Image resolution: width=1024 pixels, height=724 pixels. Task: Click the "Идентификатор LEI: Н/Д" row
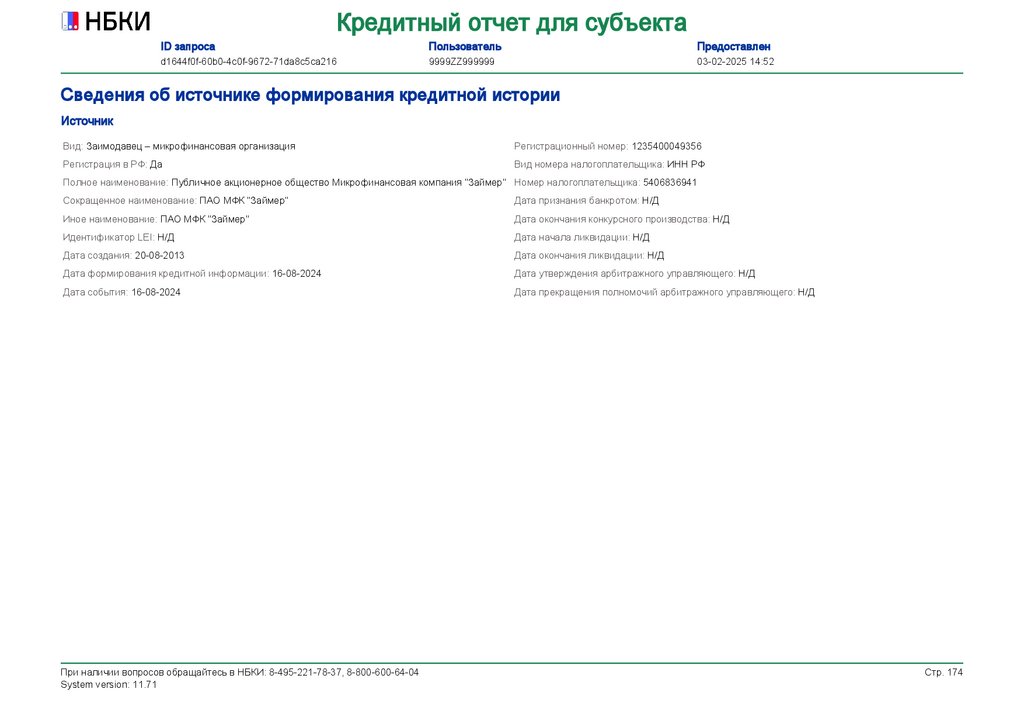[x=118, y=238]
